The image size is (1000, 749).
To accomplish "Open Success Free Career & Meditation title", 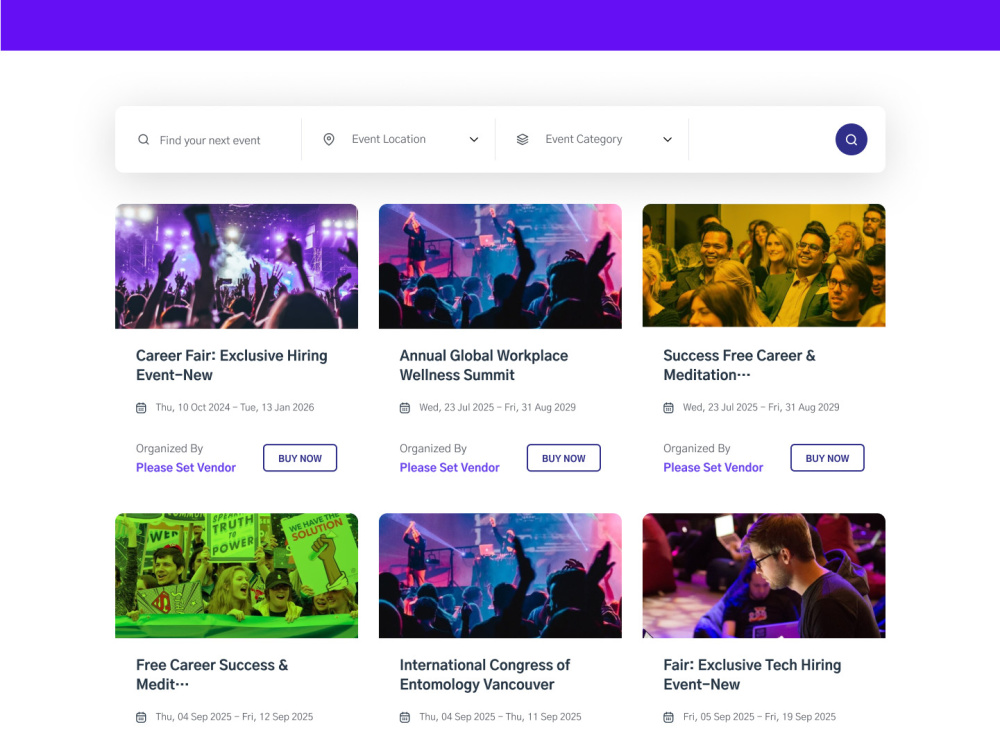I will coord(739,365).
